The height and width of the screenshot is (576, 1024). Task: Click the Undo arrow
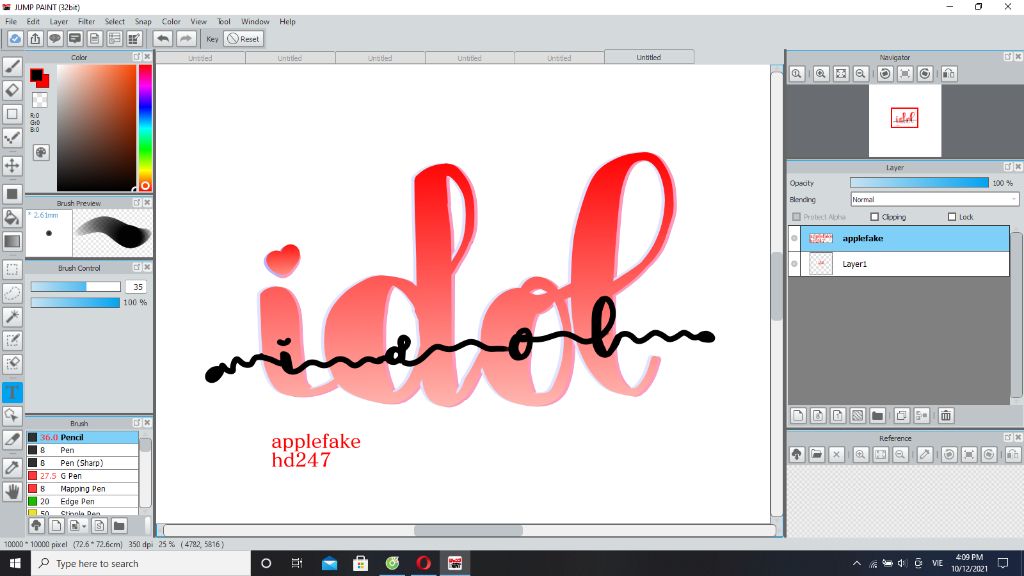[163, 39]
